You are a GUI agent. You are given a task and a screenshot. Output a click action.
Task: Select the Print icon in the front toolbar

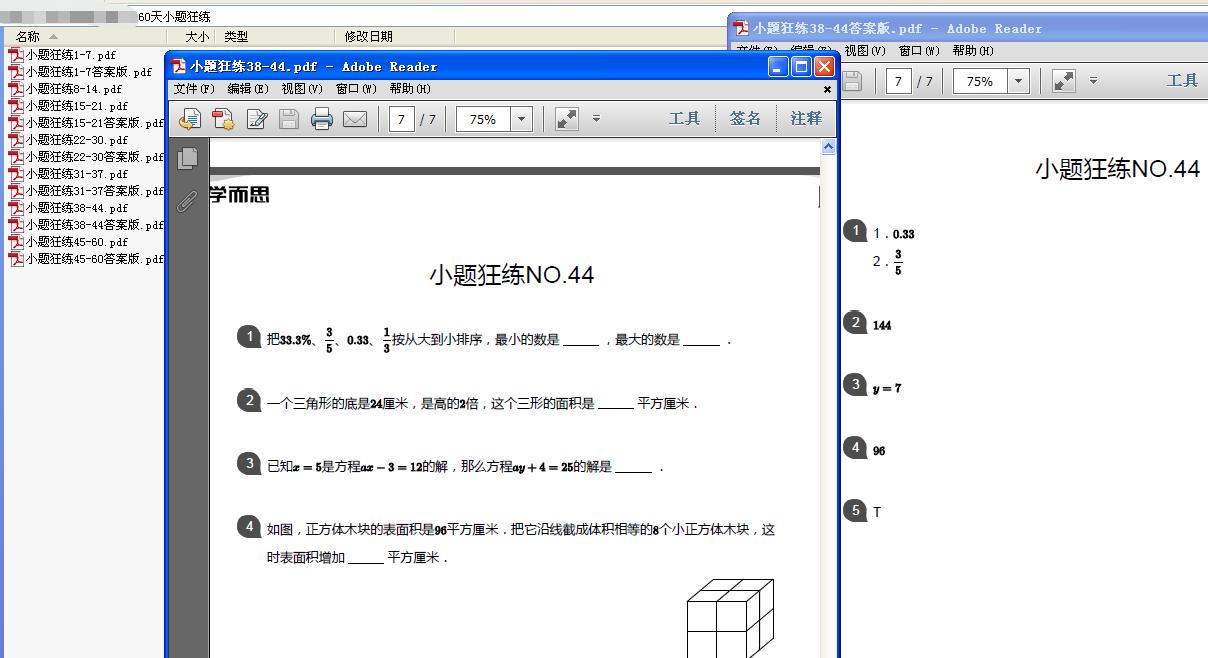point(322,119)
